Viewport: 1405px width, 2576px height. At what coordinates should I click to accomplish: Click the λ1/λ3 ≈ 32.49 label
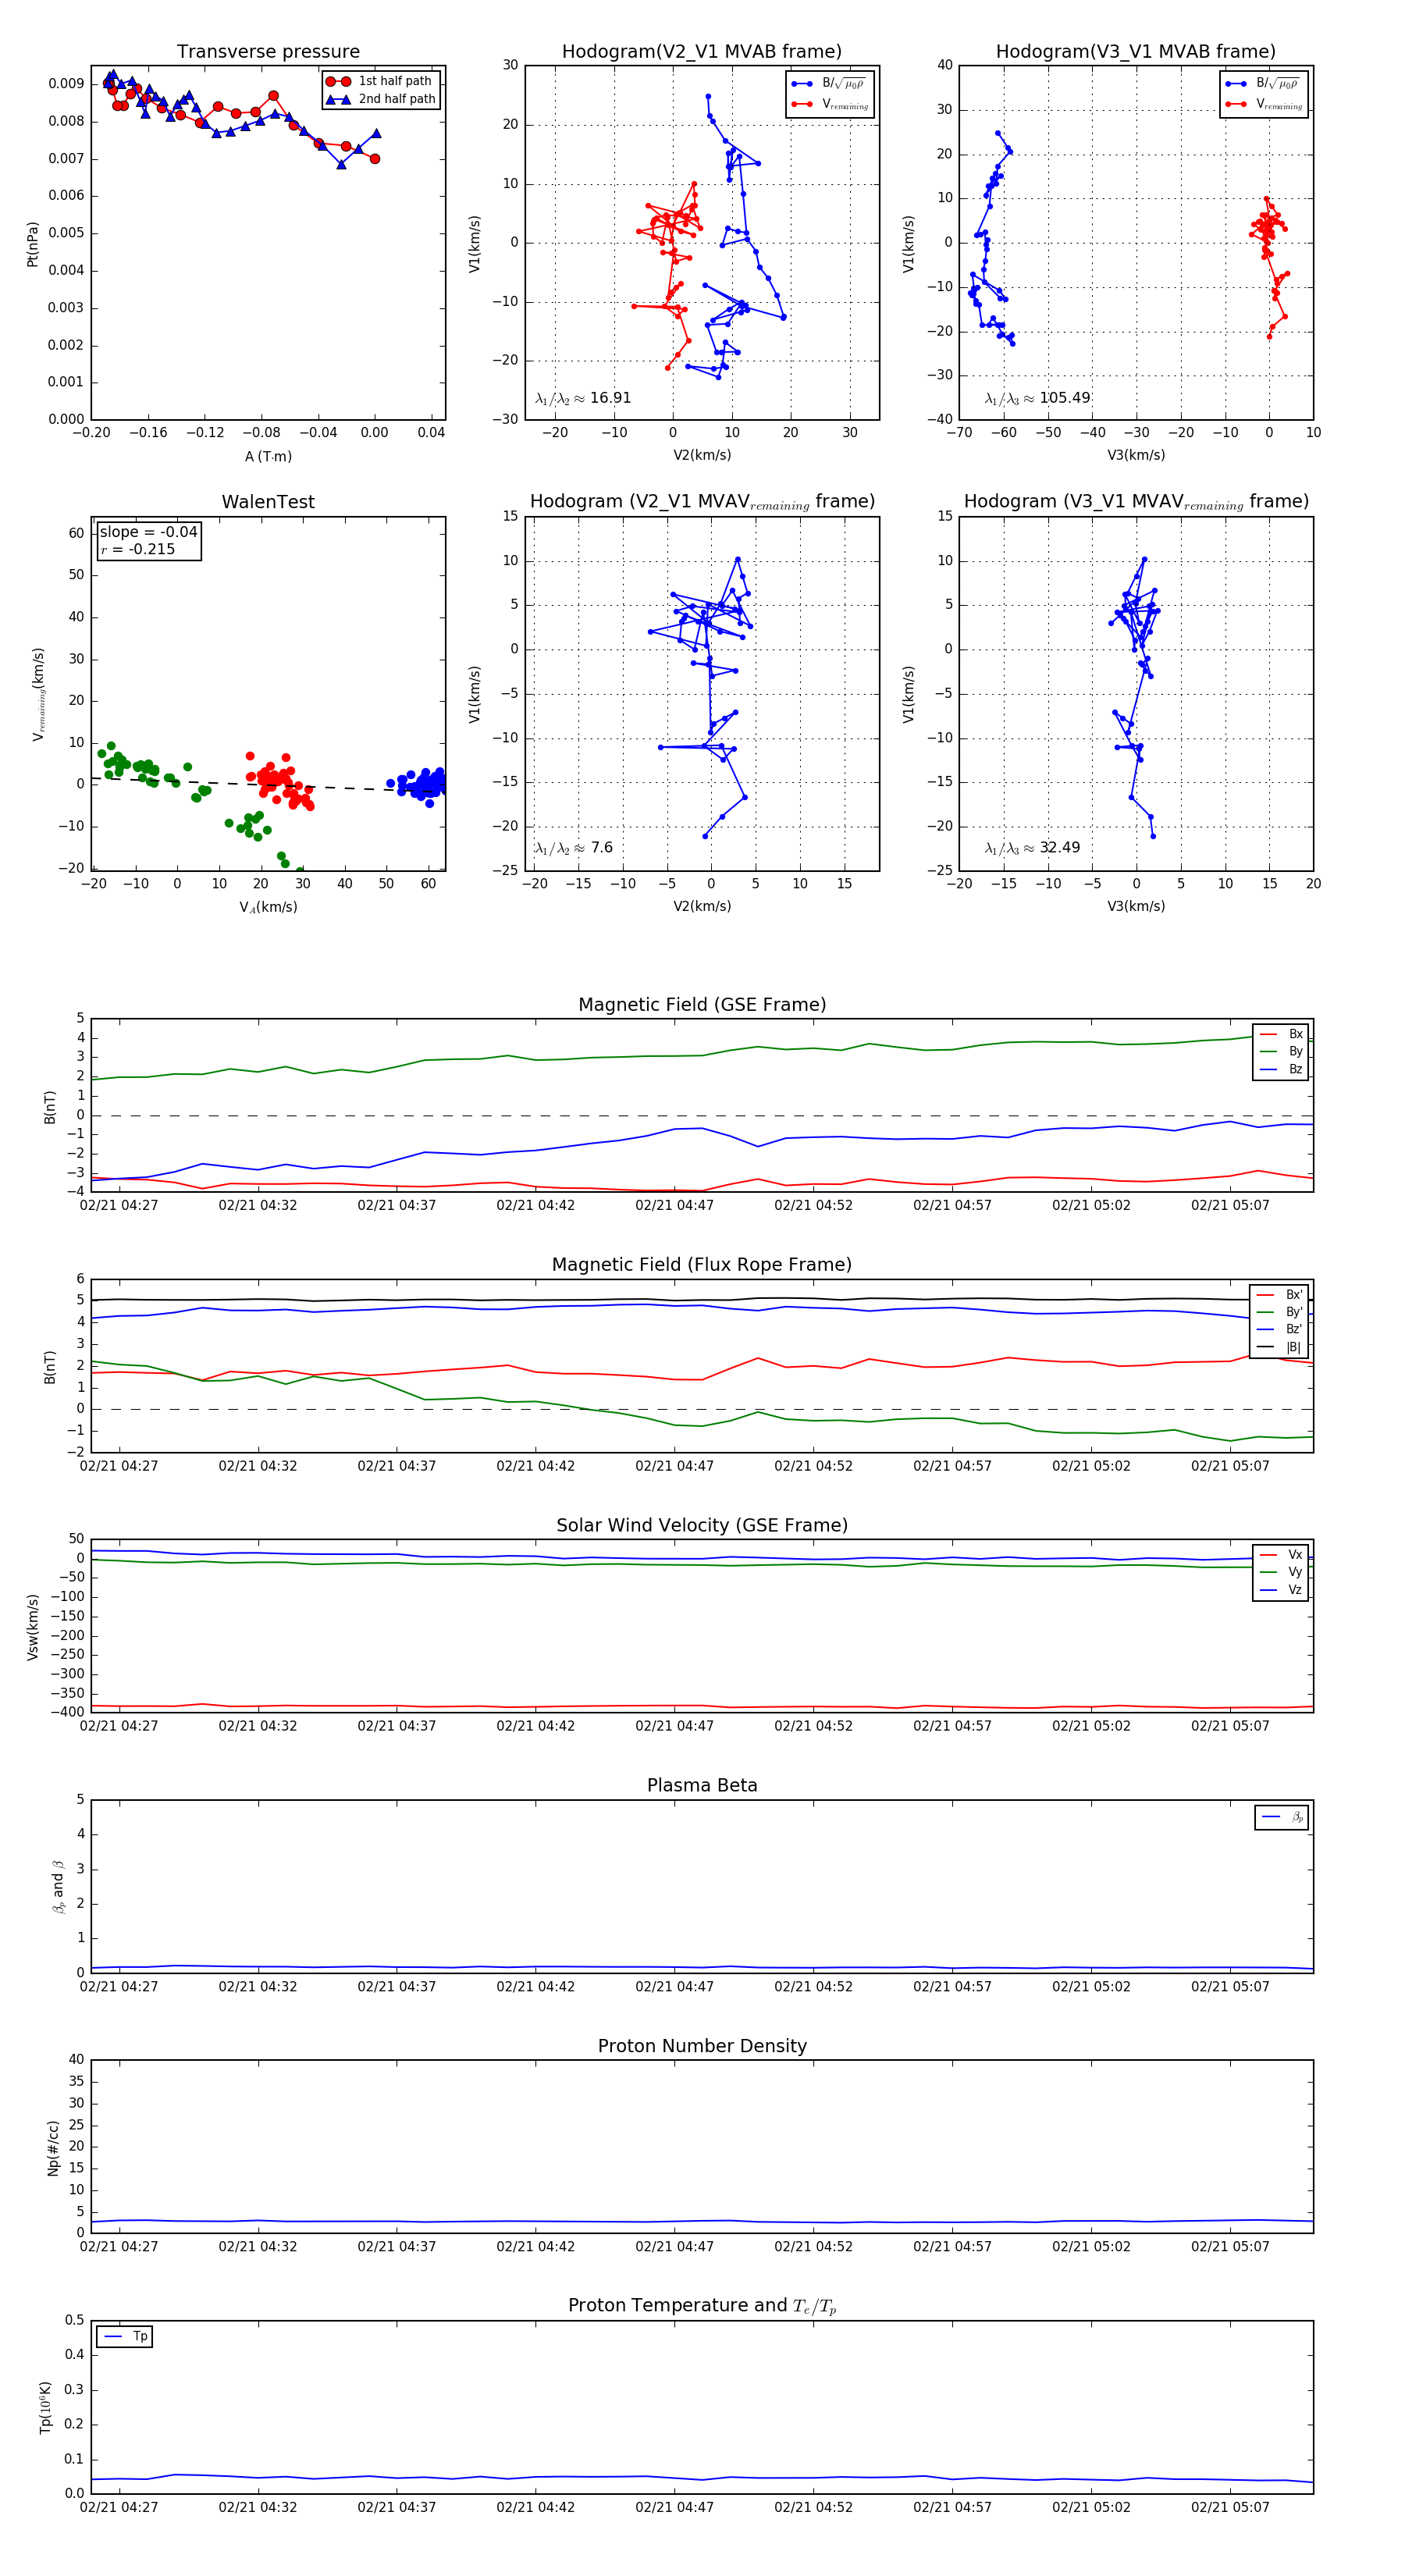[x=1032, y=848]
